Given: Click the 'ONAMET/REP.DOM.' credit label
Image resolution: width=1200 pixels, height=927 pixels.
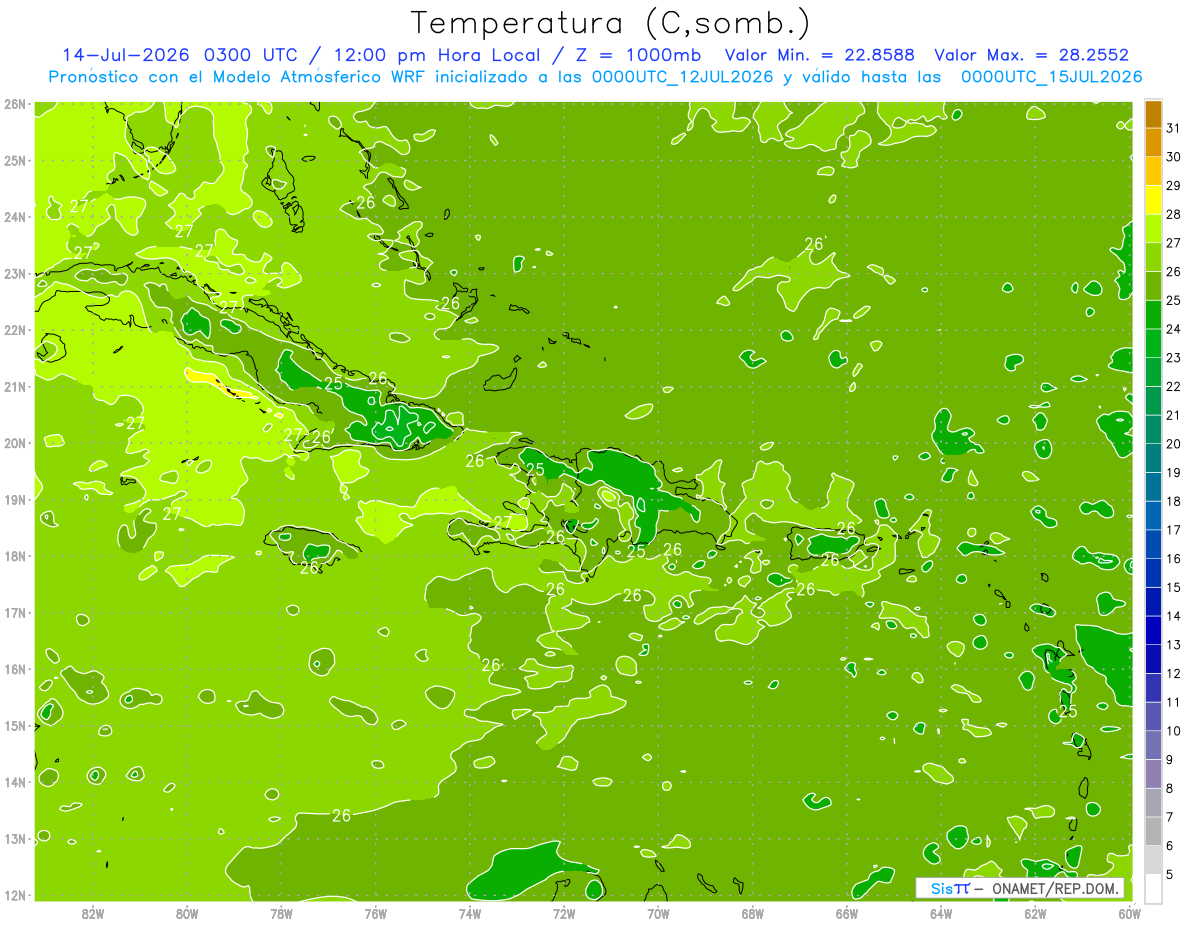Looking at the screenshot, I should pos(1053,888).
